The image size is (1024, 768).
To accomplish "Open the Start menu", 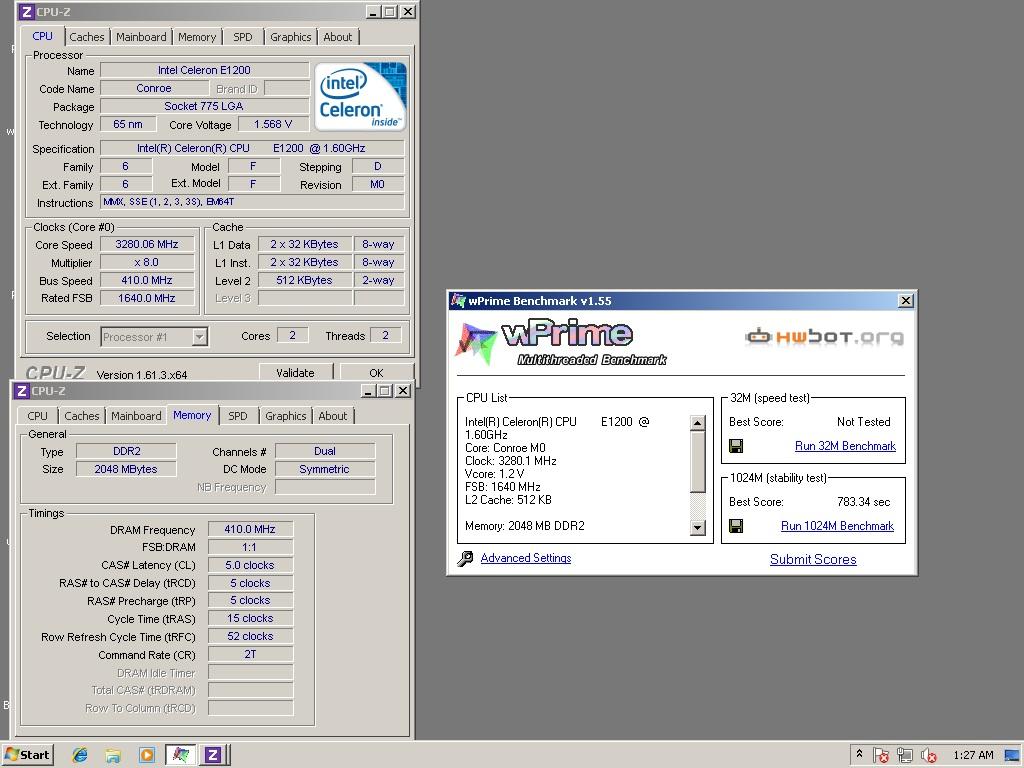I will [x=27, y=755].
